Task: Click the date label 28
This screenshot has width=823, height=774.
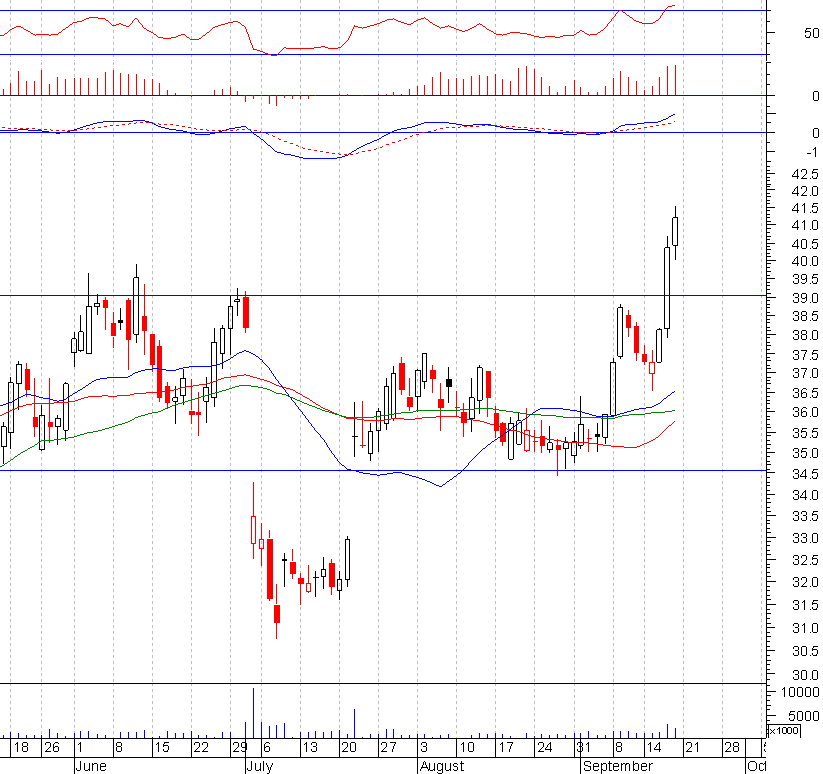Action: [732, 747]
